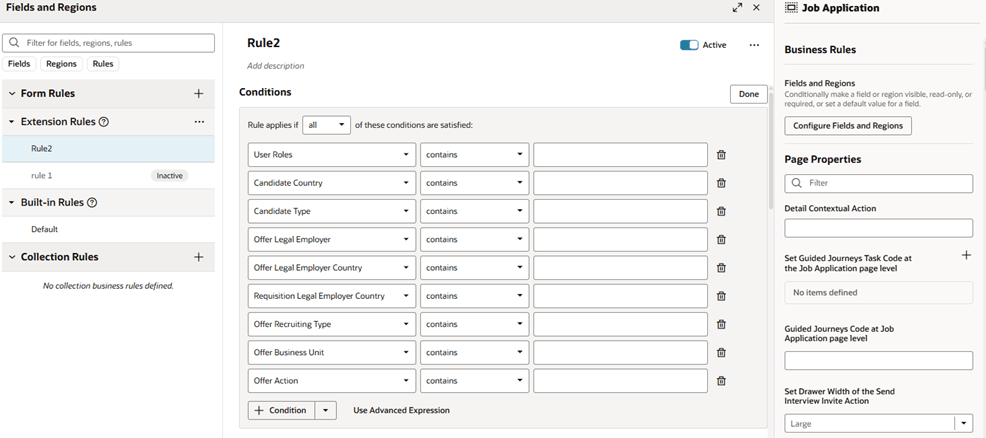Screen dimensions: 986x438
Task: Click Use Advanced Expression link
Action: [x=401, y=410]
